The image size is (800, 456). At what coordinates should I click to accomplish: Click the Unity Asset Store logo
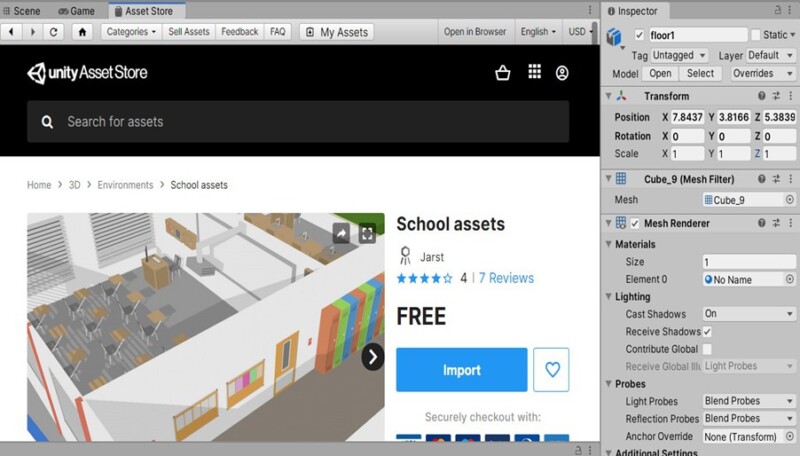click(87, 73)
